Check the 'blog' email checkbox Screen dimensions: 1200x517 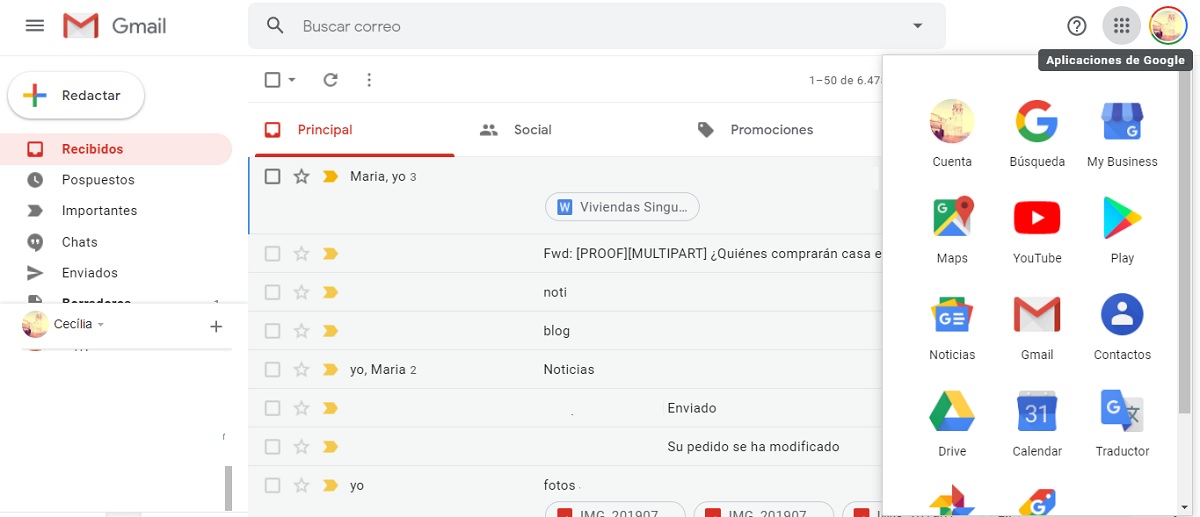pos(272,331)
